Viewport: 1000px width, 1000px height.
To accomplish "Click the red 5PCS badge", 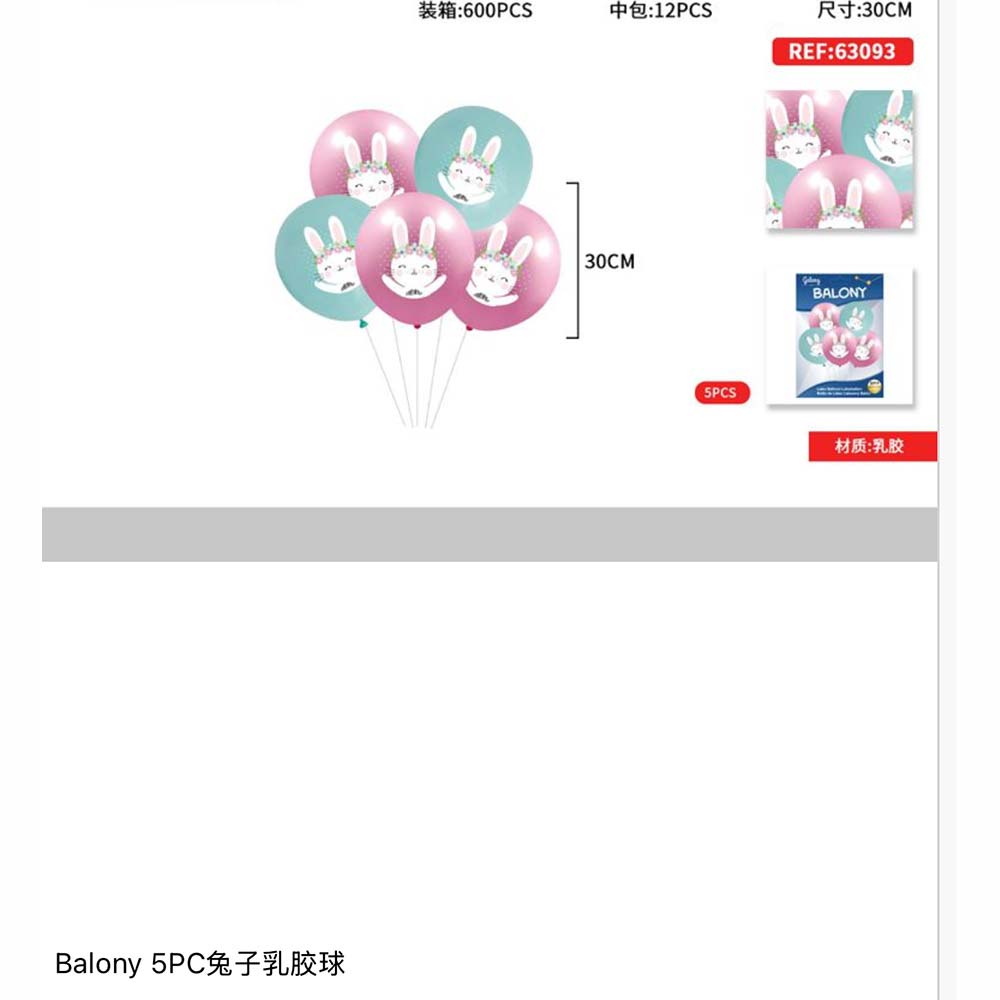I will coord(722,392).
